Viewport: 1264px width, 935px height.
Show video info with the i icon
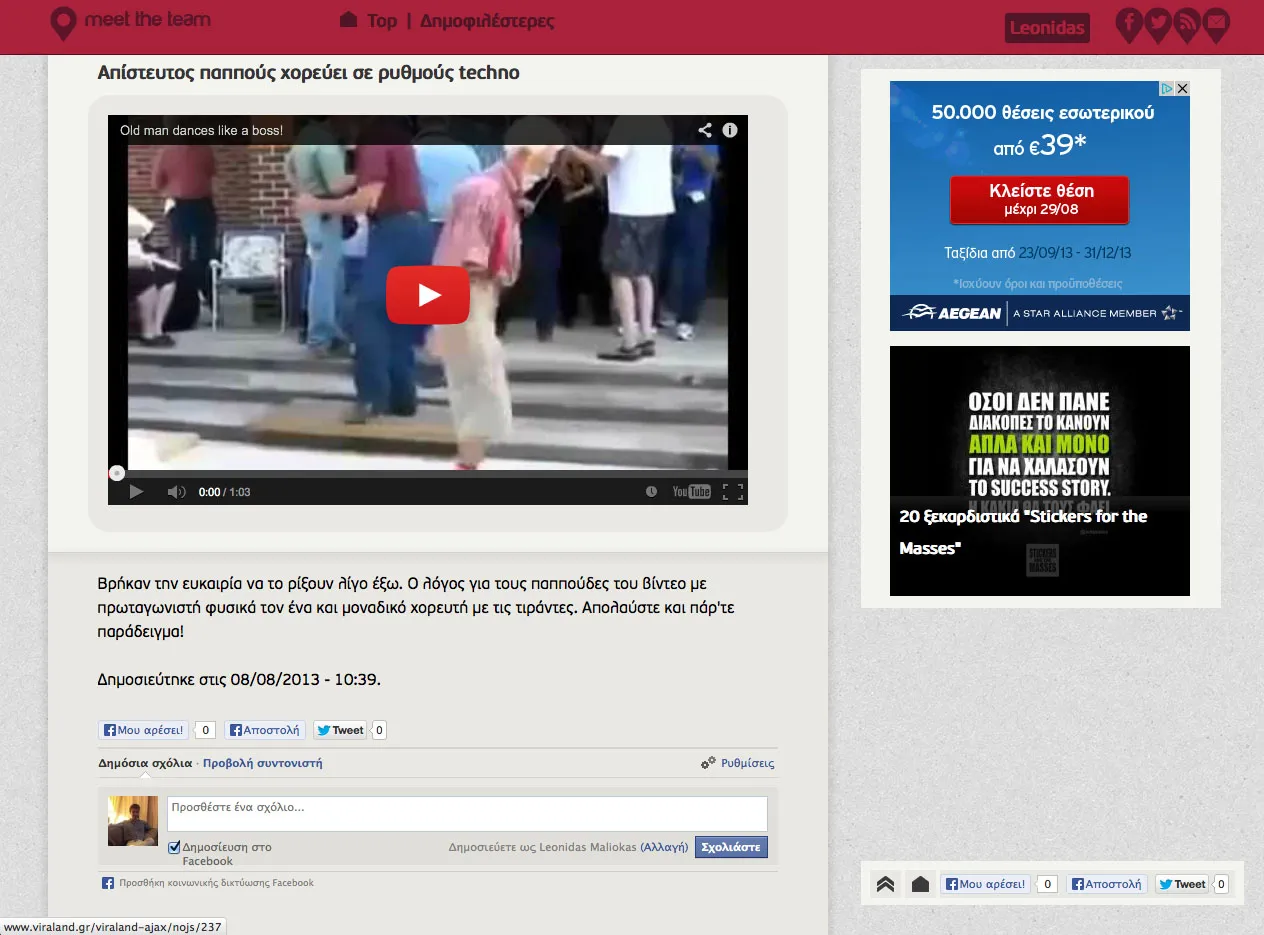click(x=730, y=130)
